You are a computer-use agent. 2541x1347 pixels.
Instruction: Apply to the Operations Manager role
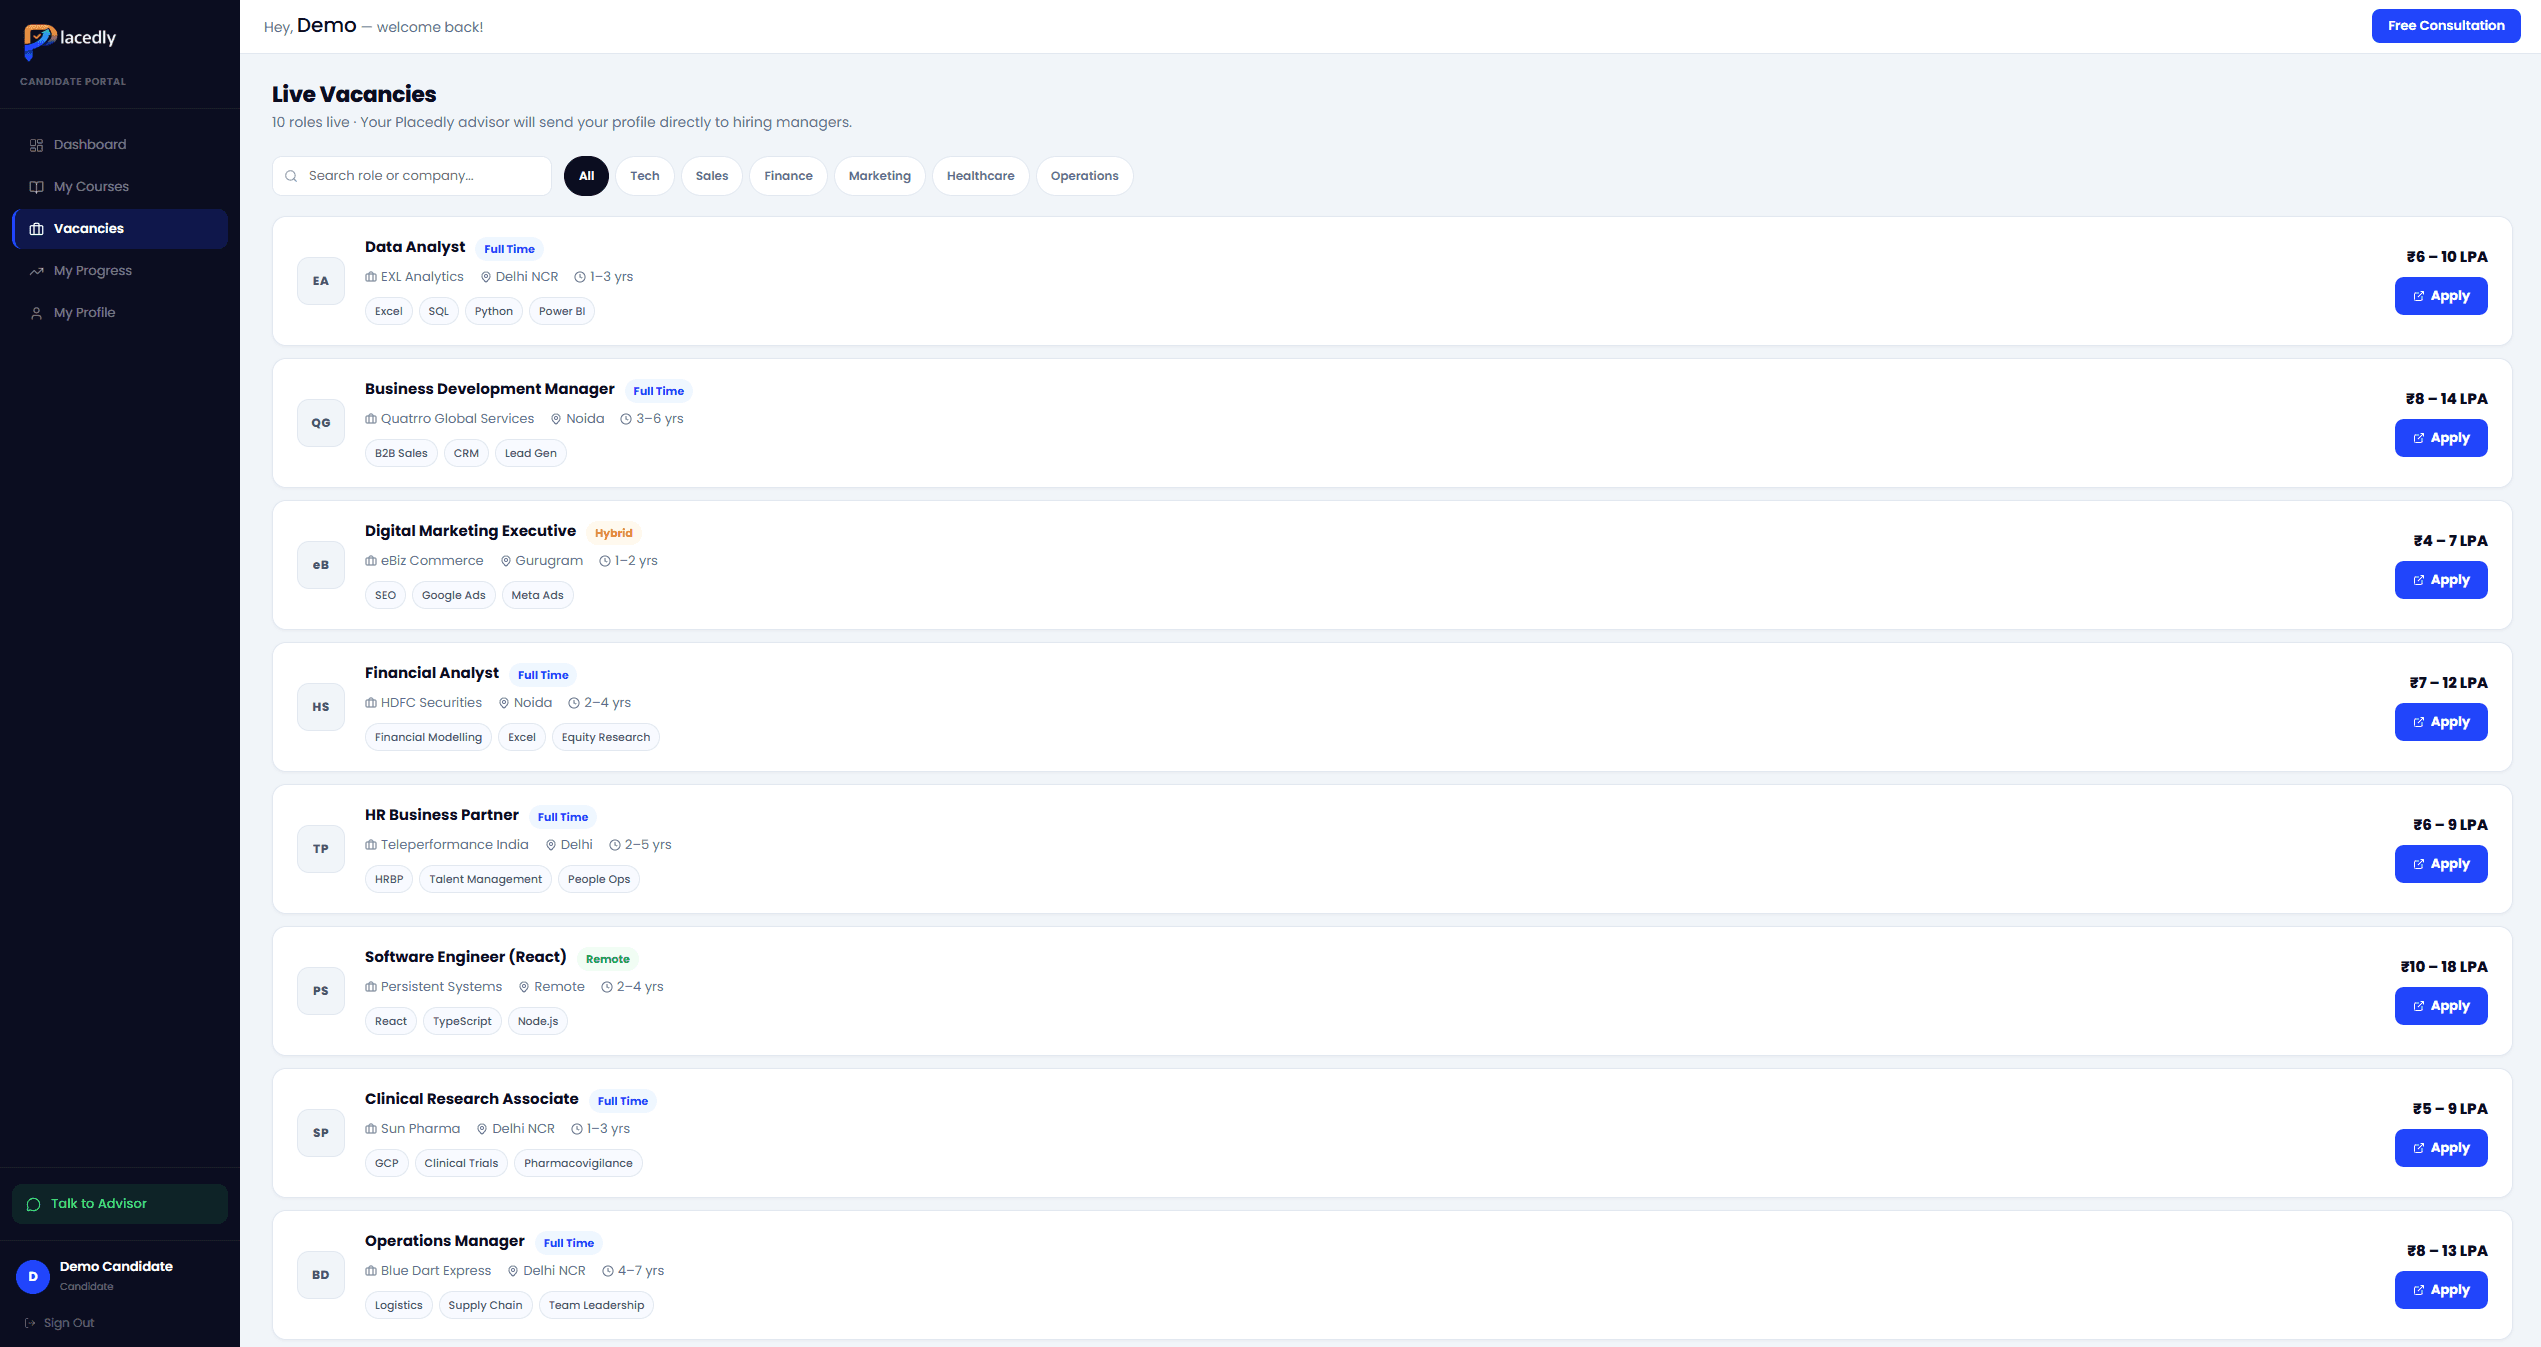point(2441,1290)
